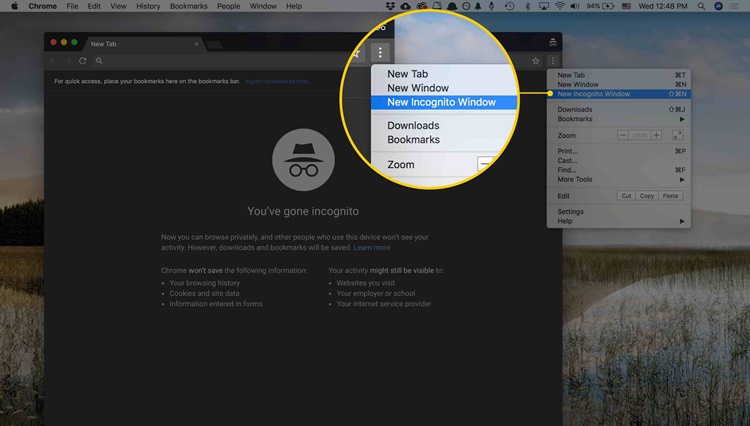Open the Bluetooth status menu

coord(528,6)
